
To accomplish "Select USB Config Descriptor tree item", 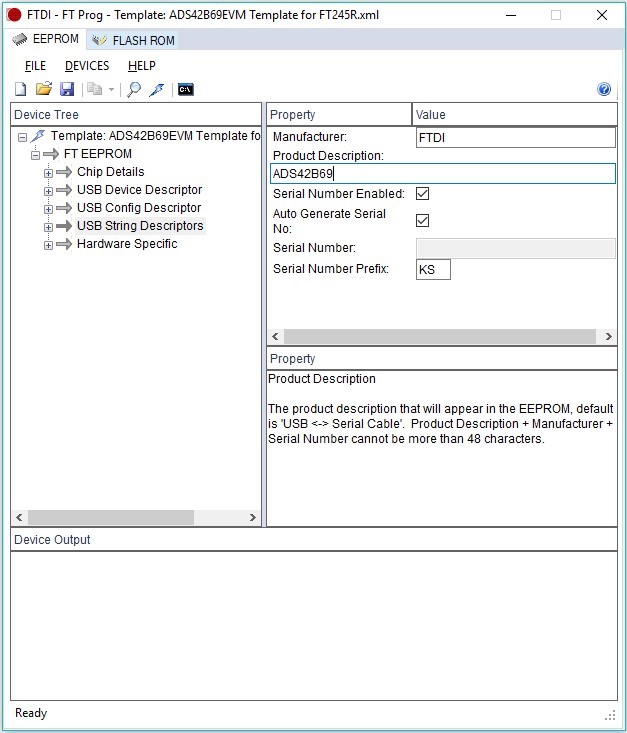I will click(139, 208).
